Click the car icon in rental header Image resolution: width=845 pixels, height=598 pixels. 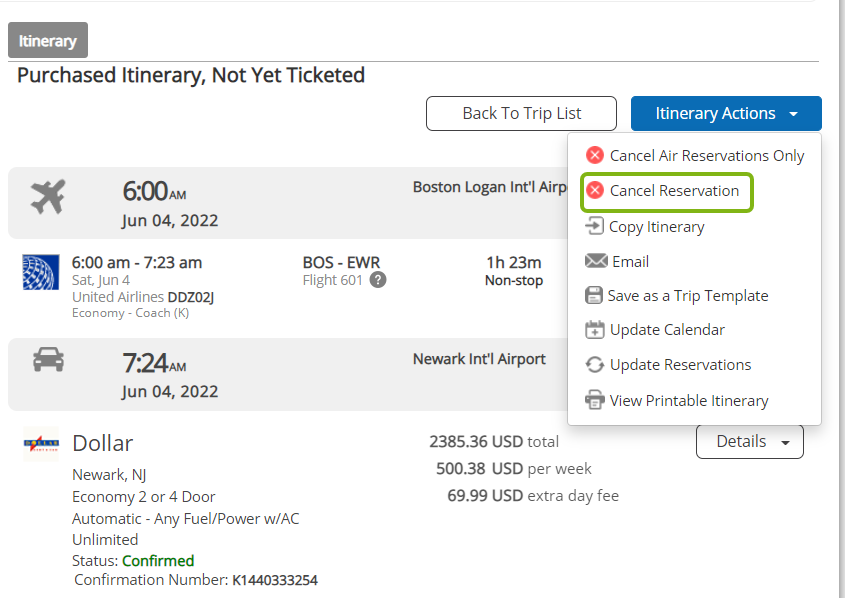click(49, 359)
